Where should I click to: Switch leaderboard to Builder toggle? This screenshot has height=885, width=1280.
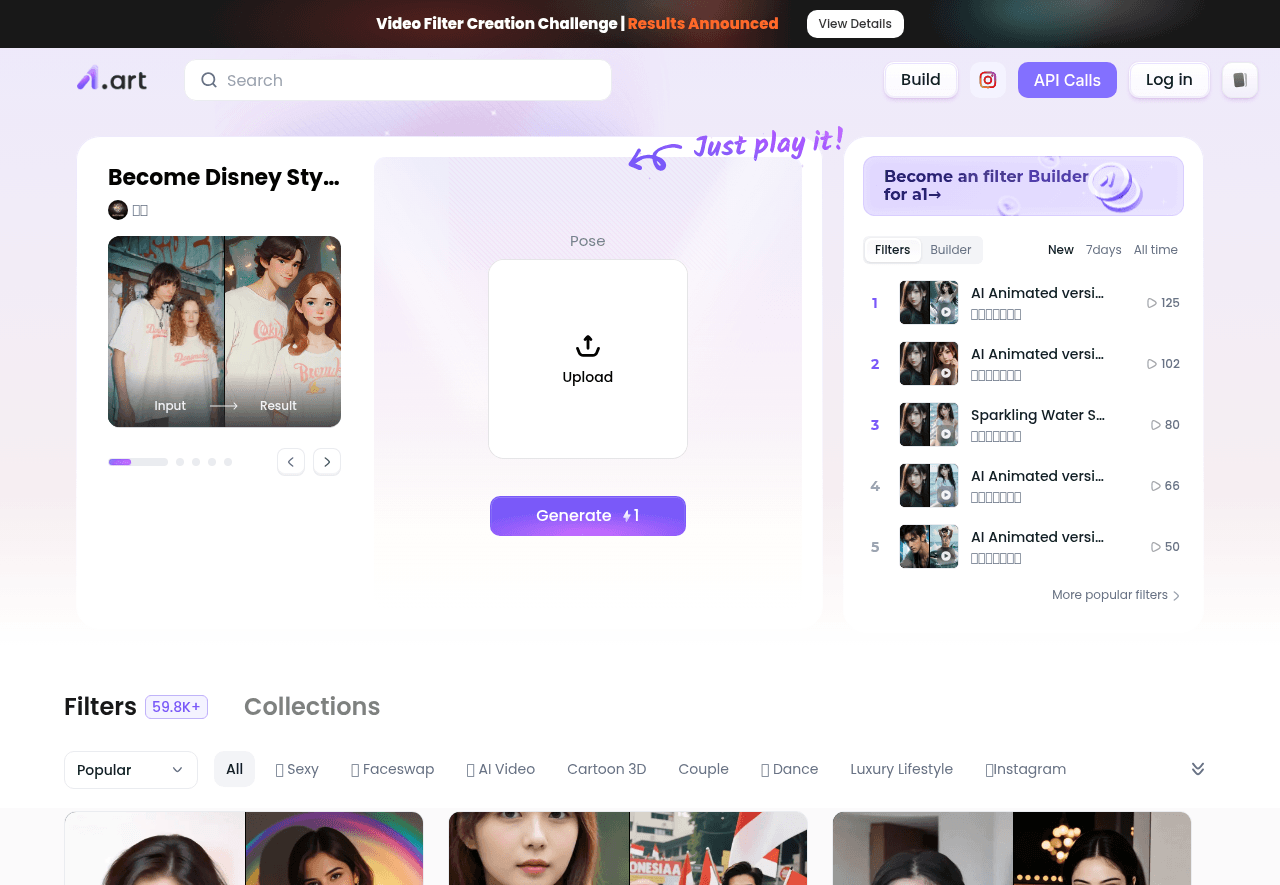(950, 250)
